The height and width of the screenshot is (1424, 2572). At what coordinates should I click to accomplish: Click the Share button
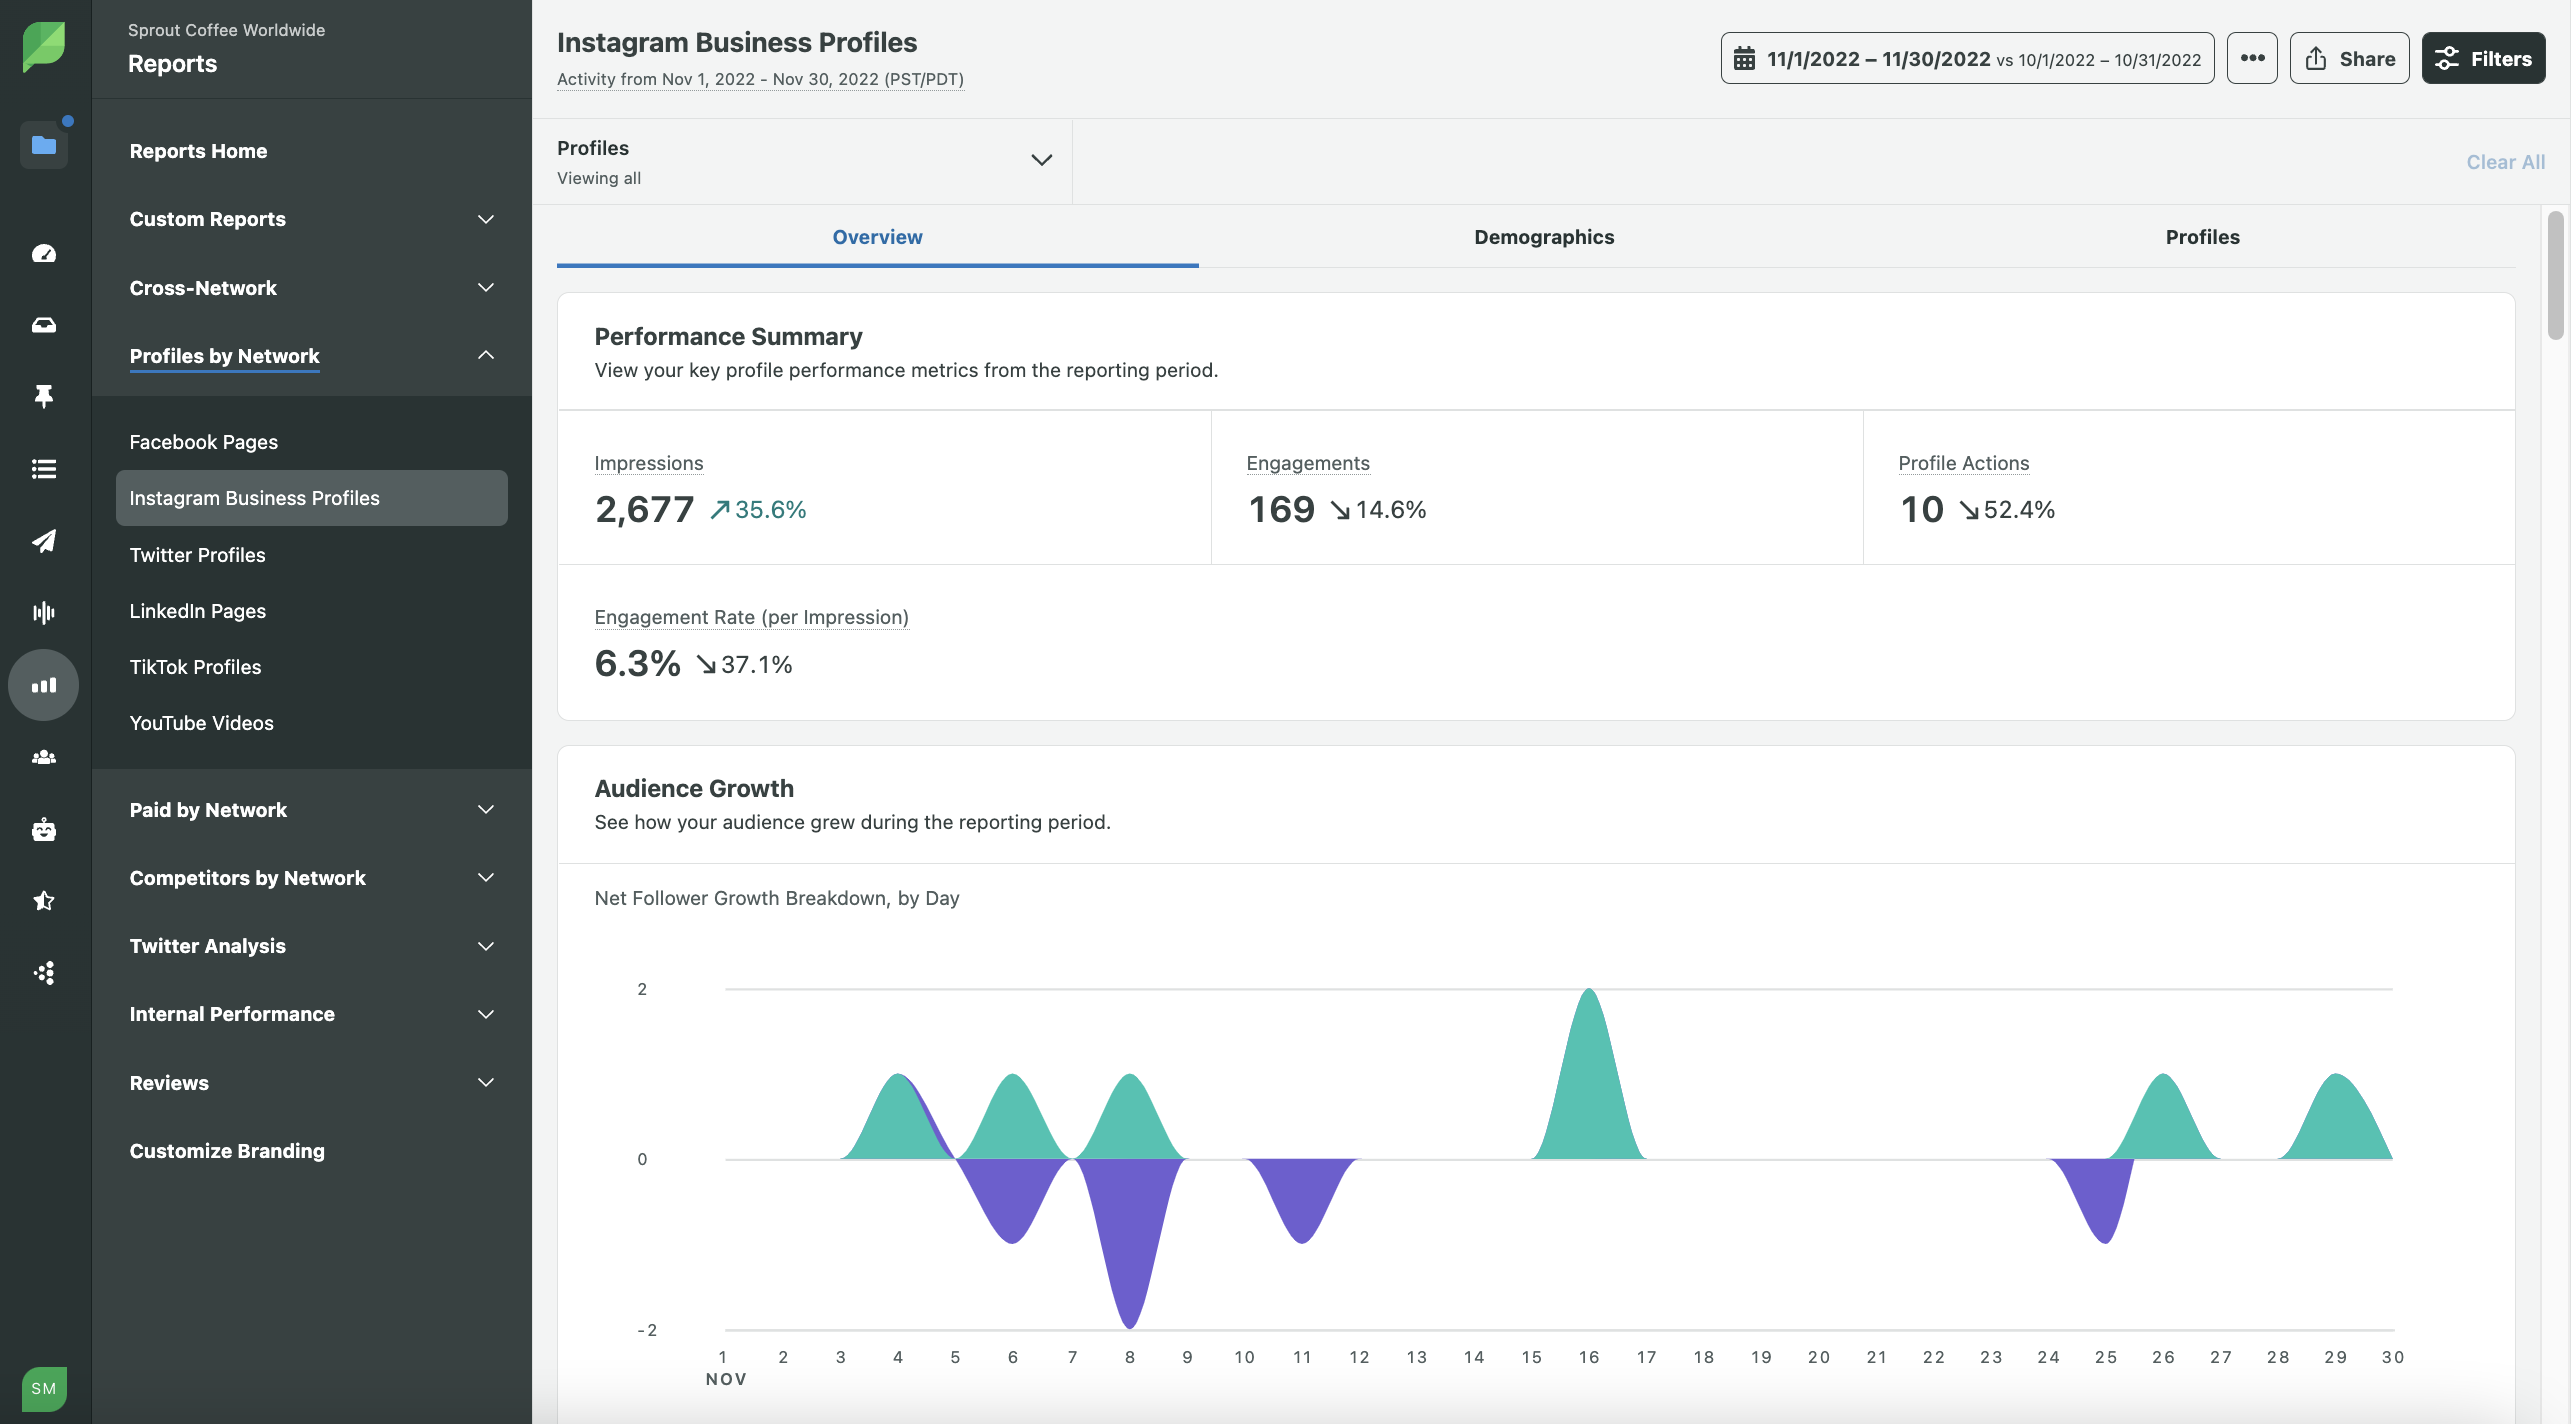pyautogui.click(x=2349, y=58)
